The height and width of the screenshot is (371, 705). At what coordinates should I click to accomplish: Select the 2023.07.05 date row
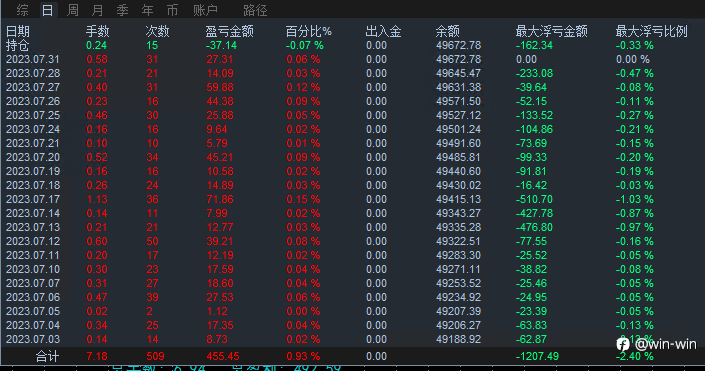(32, 311)
